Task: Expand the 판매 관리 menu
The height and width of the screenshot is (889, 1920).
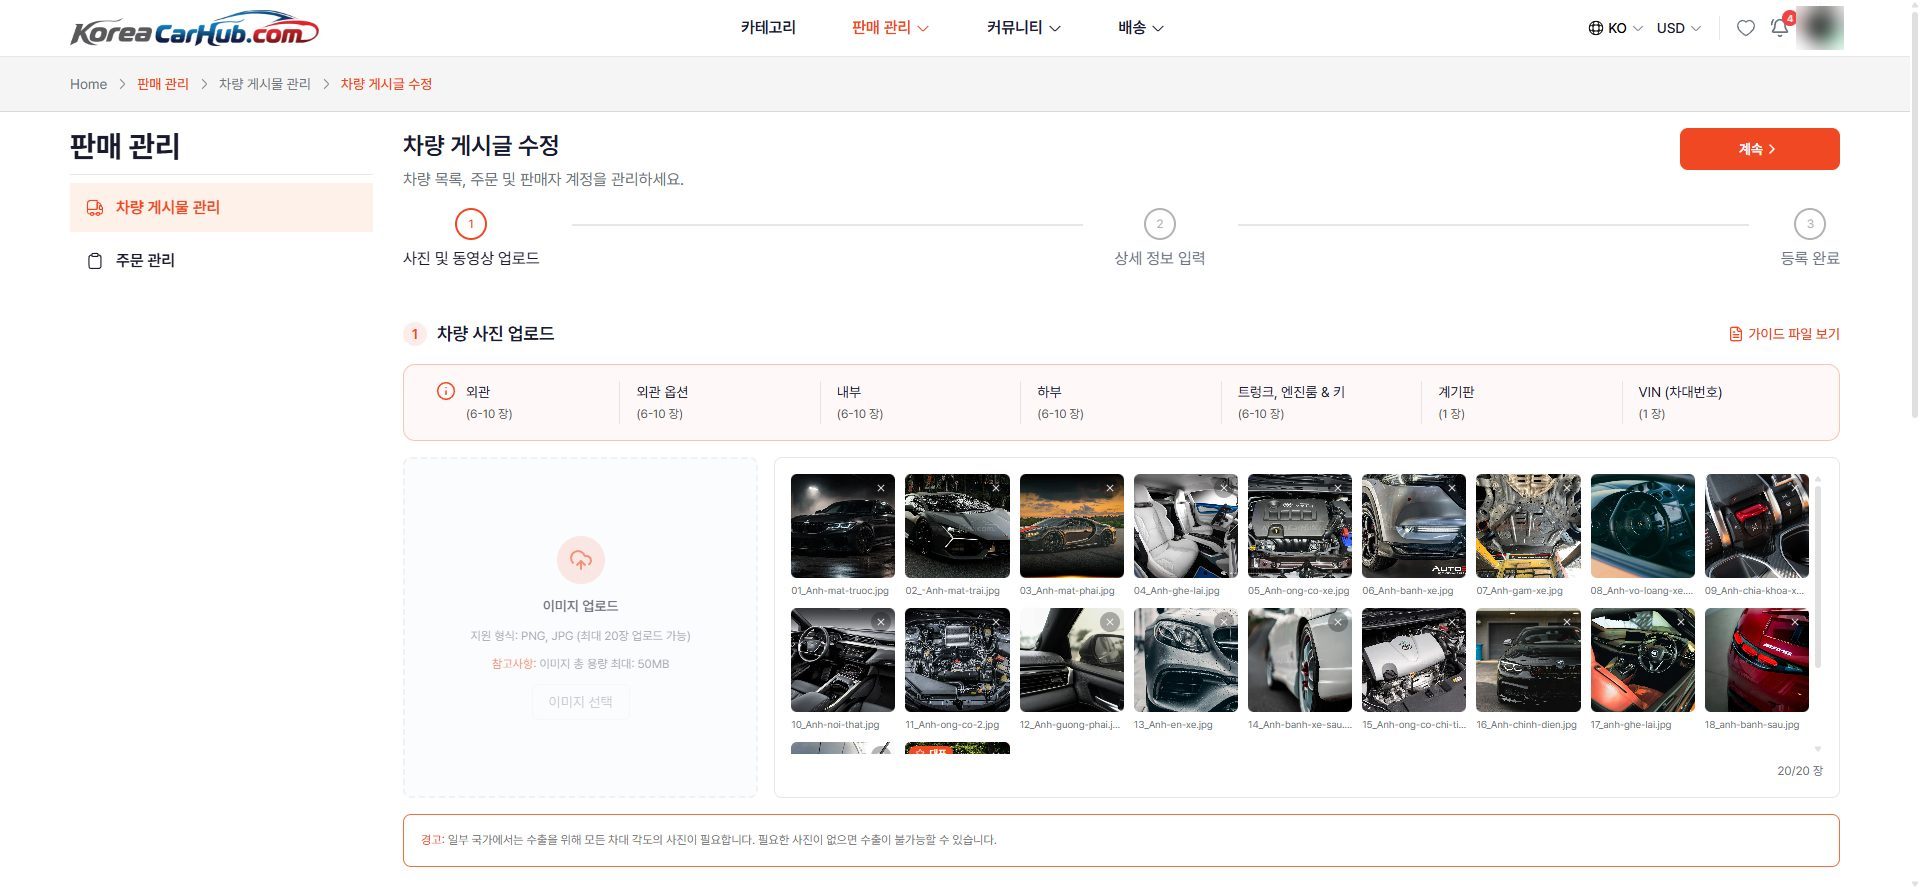Action: pyautogui.click(x=890, y=28)
